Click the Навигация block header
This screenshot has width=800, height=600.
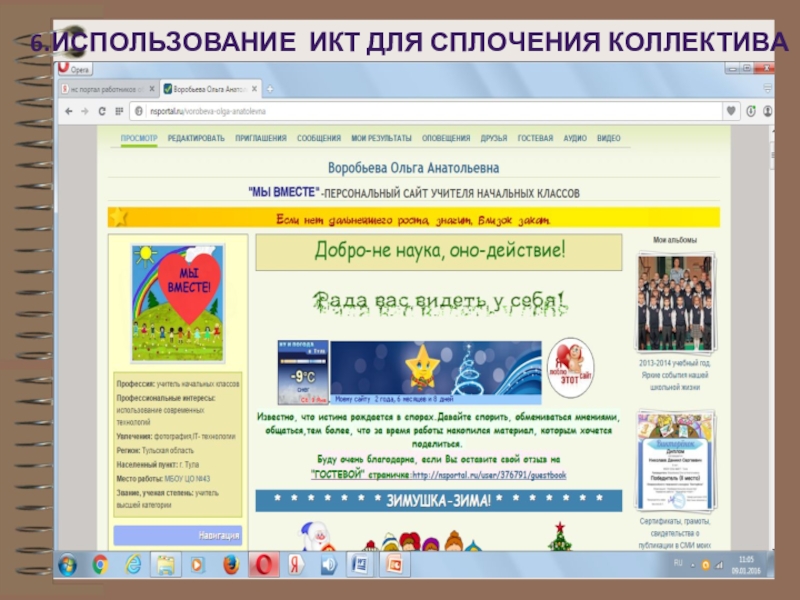click(x=178, y=535)
